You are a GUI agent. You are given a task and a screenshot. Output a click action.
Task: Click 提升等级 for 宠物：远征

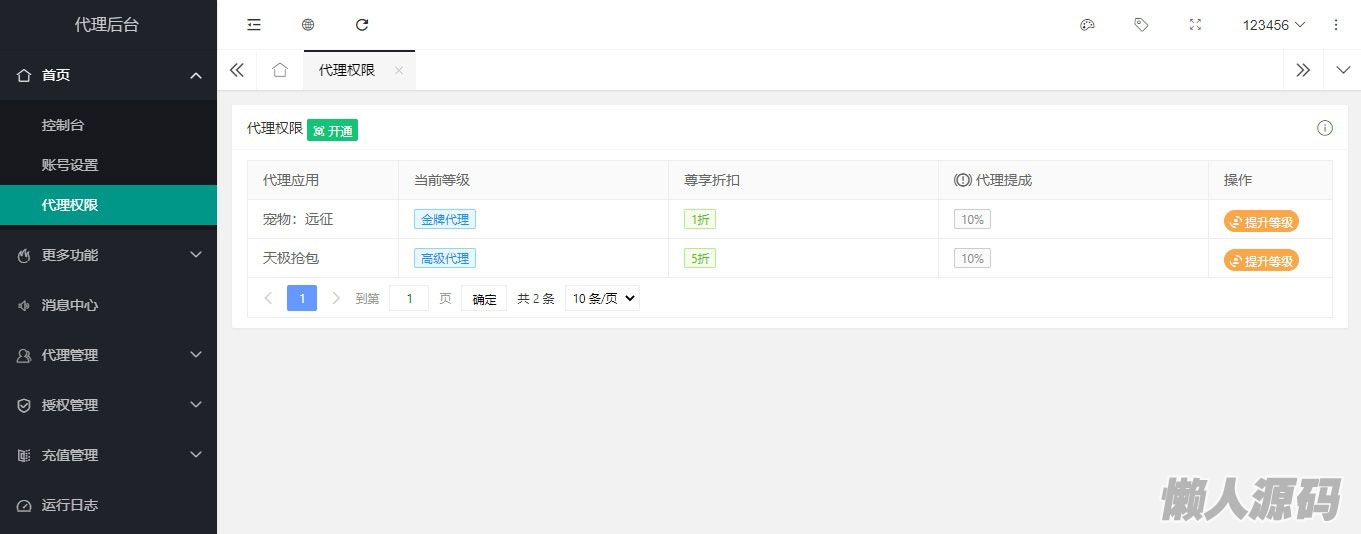click(x=1261, y=222)
